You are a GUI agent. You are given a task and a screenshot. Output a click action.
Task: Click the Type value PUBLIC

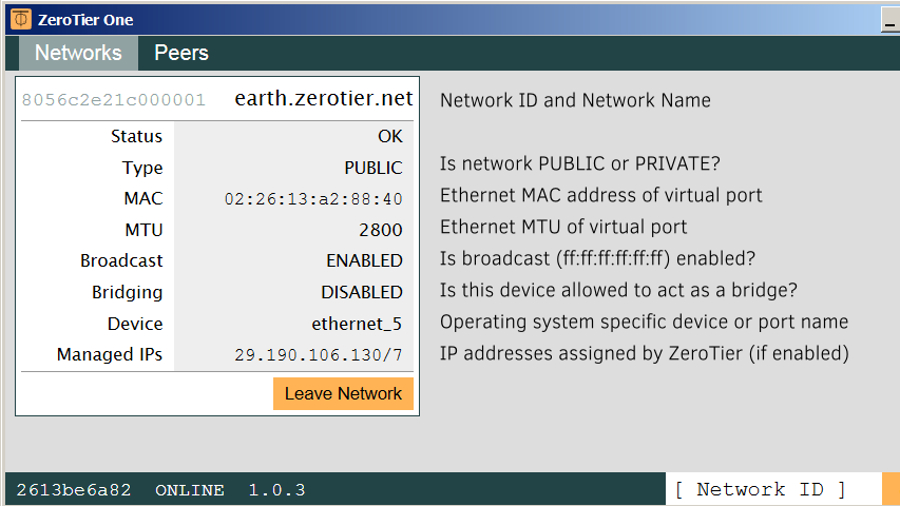coord(373,168)
